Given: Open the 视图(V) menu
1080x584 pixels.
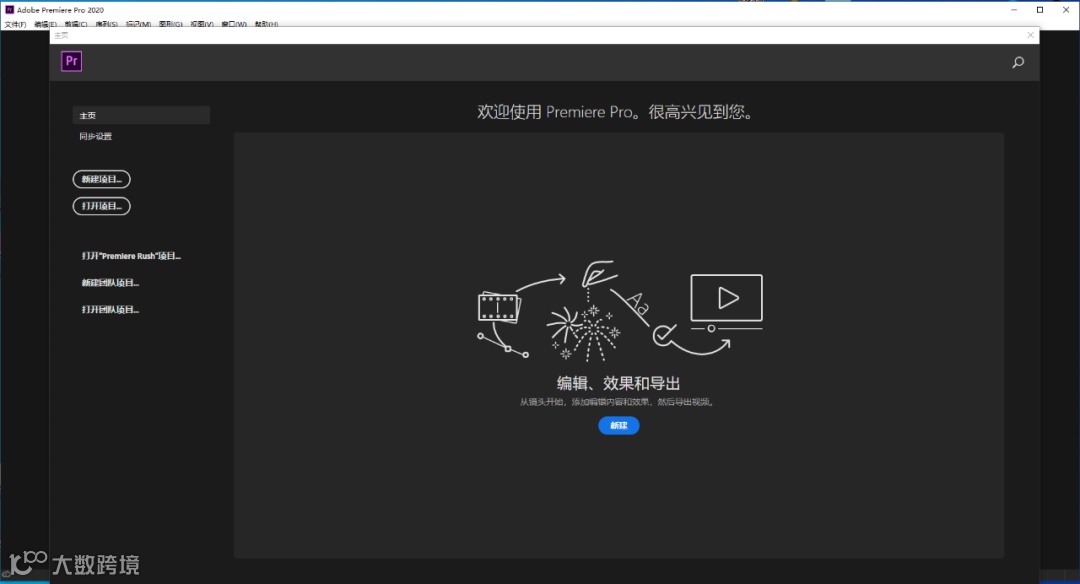Looking at the screenshot, I should pos(202,24).
